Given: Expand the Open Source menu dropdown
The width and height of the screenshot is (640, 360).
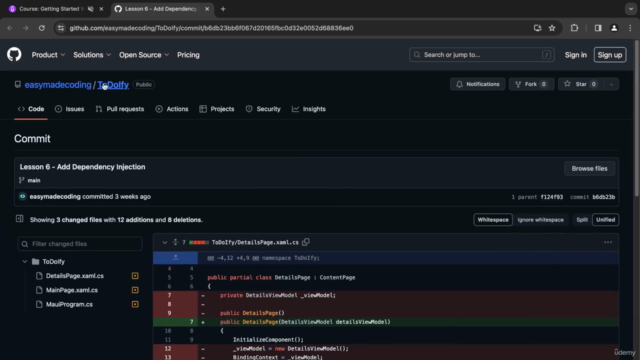Looking at the screenshot, I should click(144, 55).
